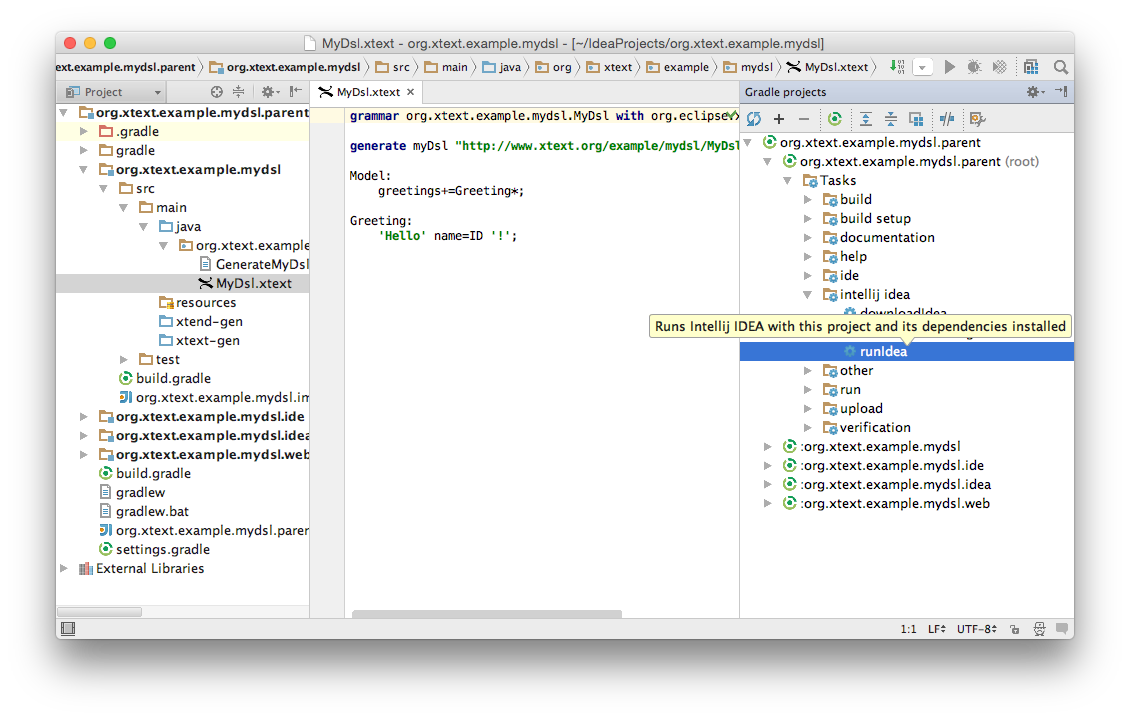Image resolution: width=1130 pixels, height=719 pixels.
Task: Expand External Libraries node
Action: tap(63, 568)
